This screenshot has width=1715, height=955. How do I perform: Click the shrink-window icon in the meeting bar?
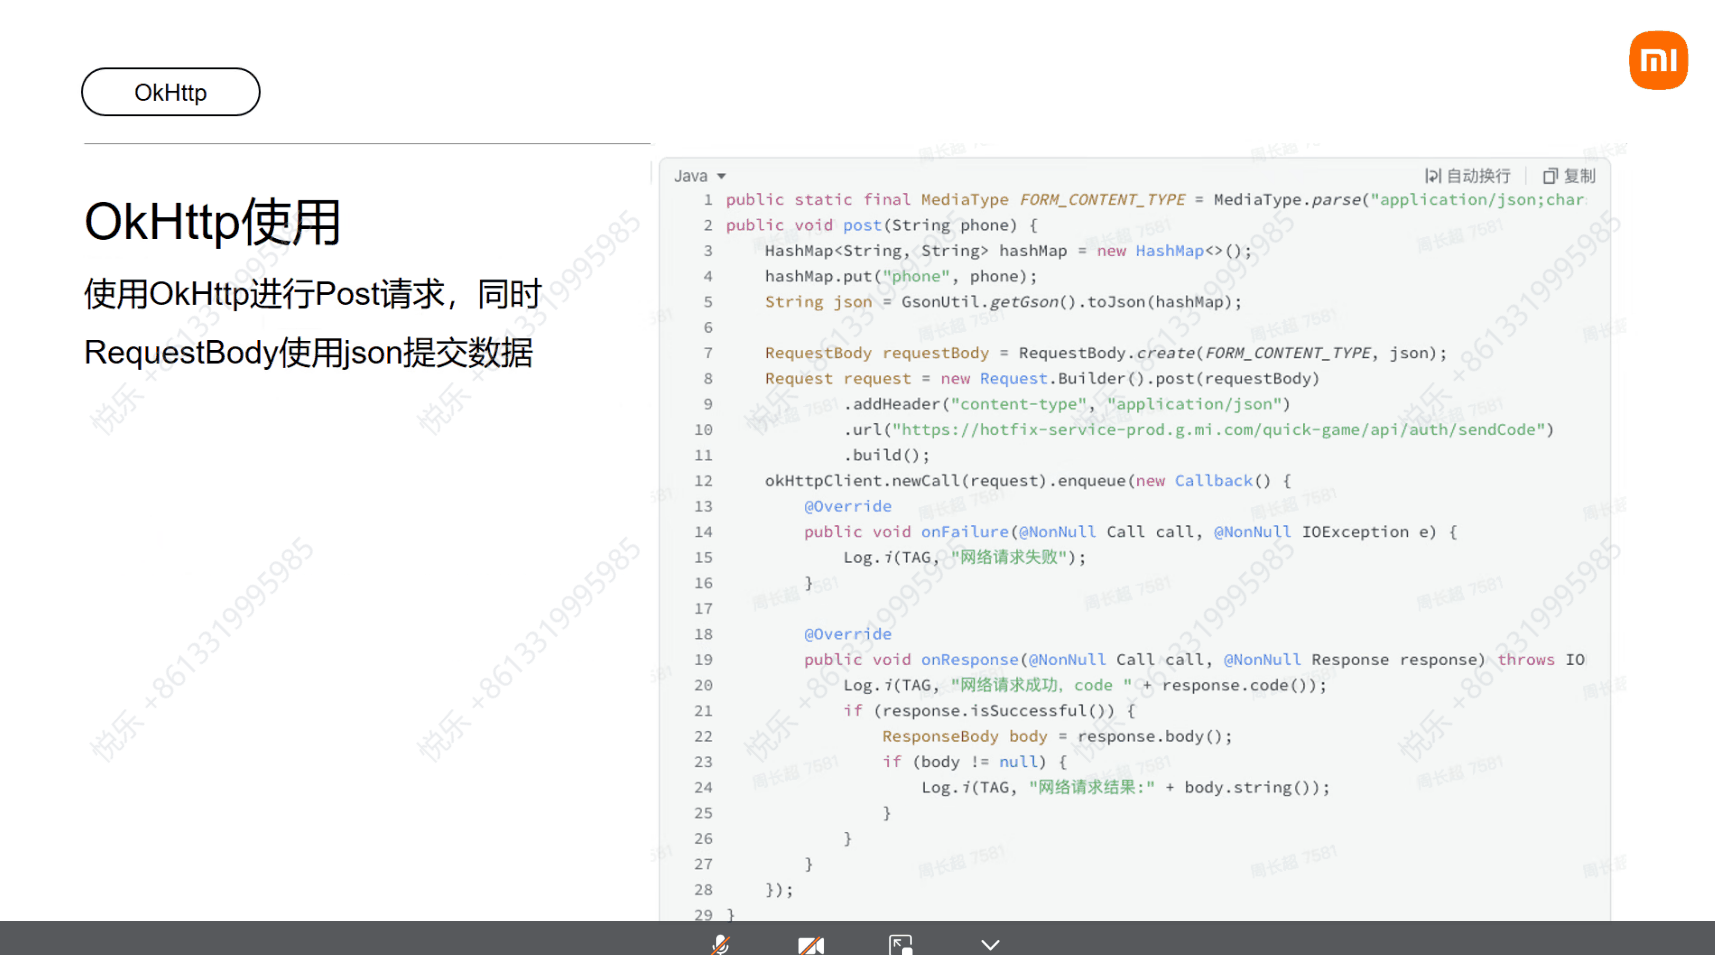[900, 945]
